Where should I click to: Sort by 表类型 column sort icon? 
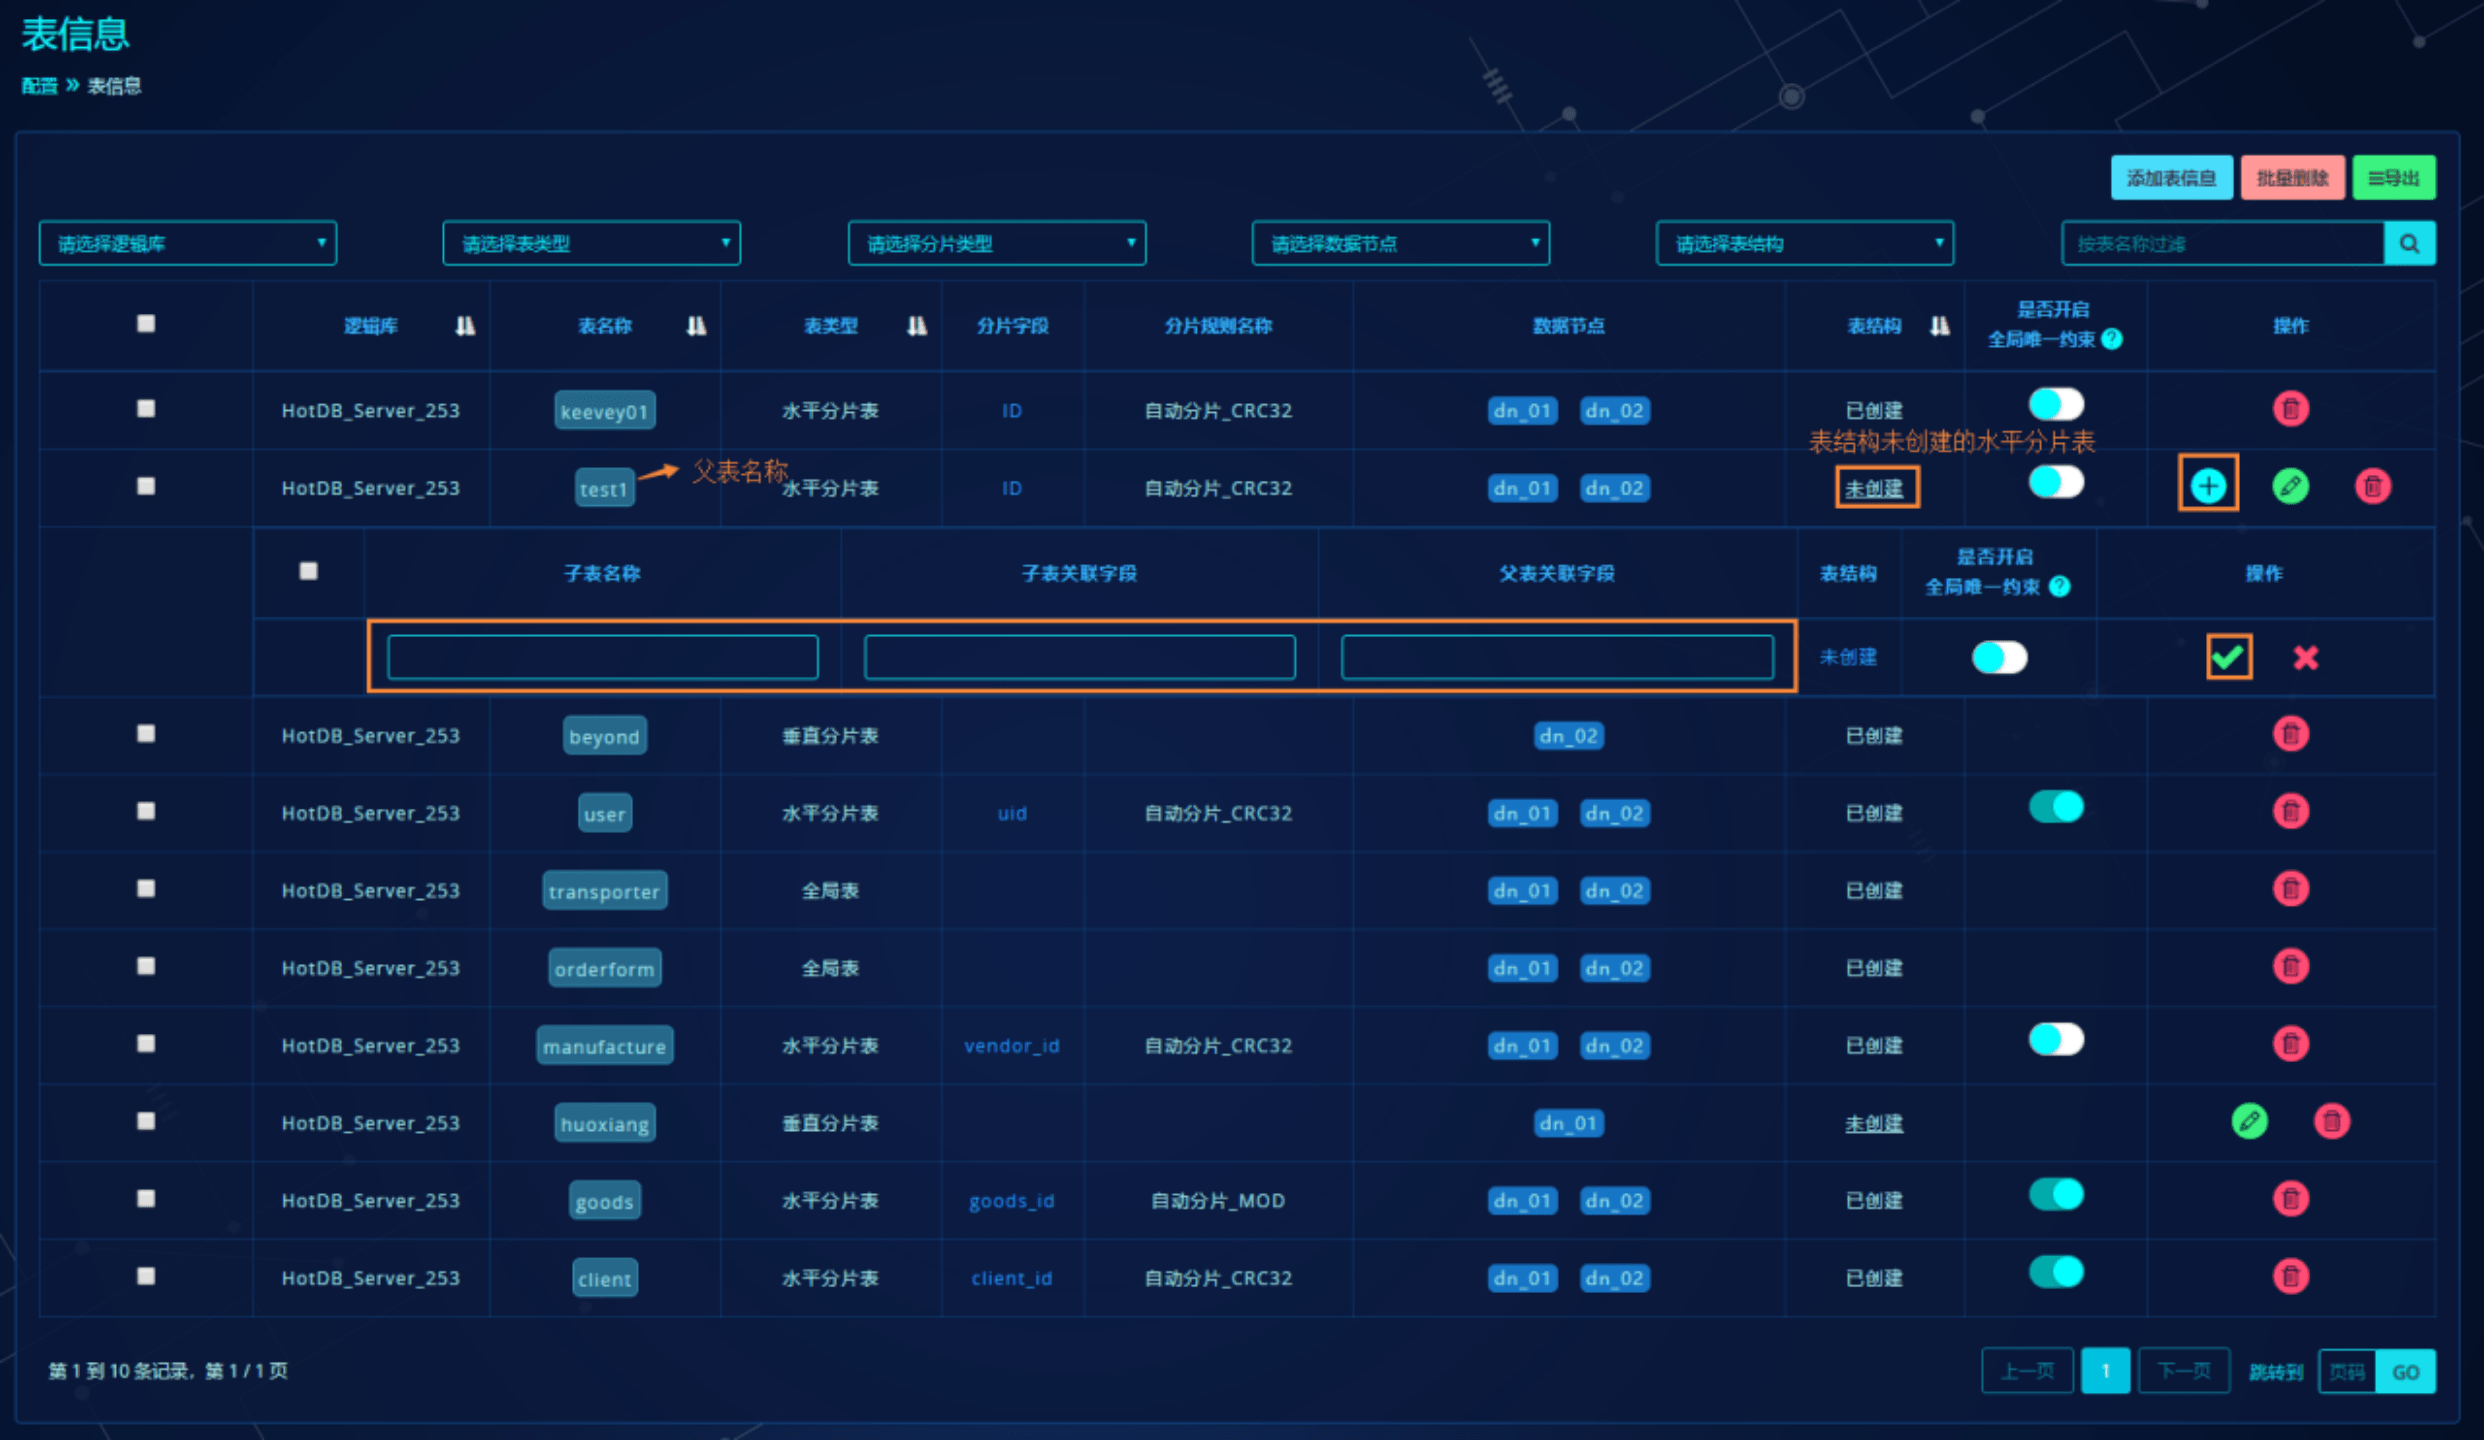(916, 326)
